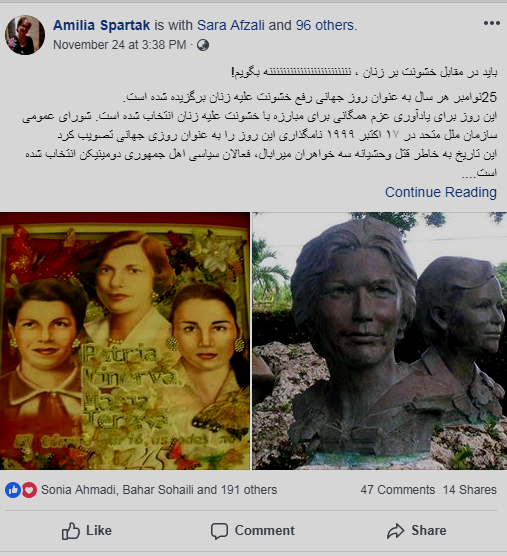Screen dimensions: 507x556
Task: Open the painted portrait of three sisters
Action: (x=125, y=341)
